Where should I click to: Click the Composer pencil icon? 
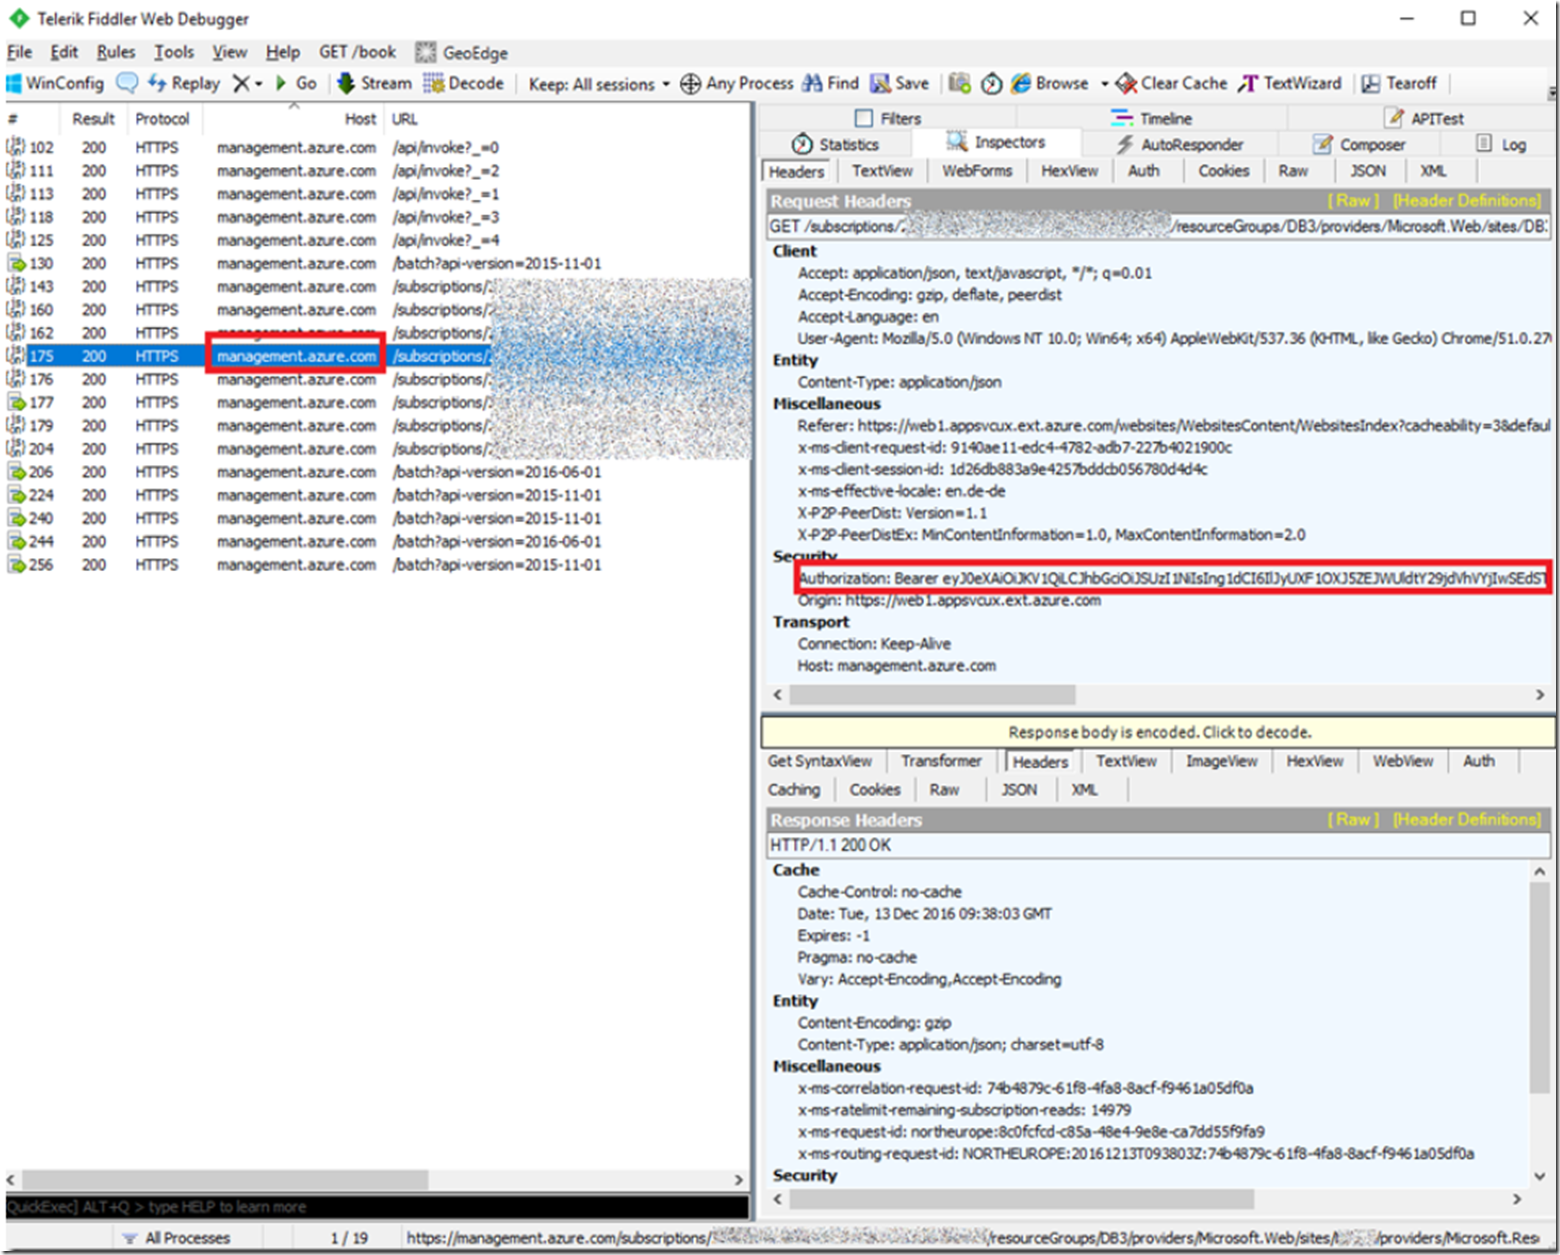[1322, 144]
